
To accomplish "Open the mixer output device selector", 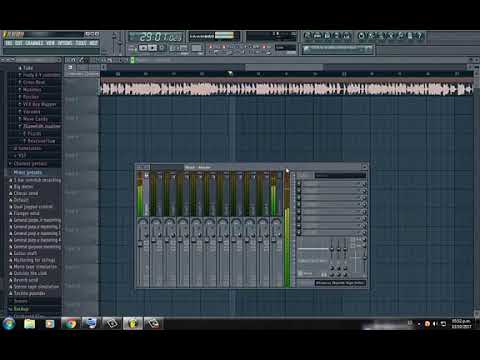I will click(x=340, y=283).
